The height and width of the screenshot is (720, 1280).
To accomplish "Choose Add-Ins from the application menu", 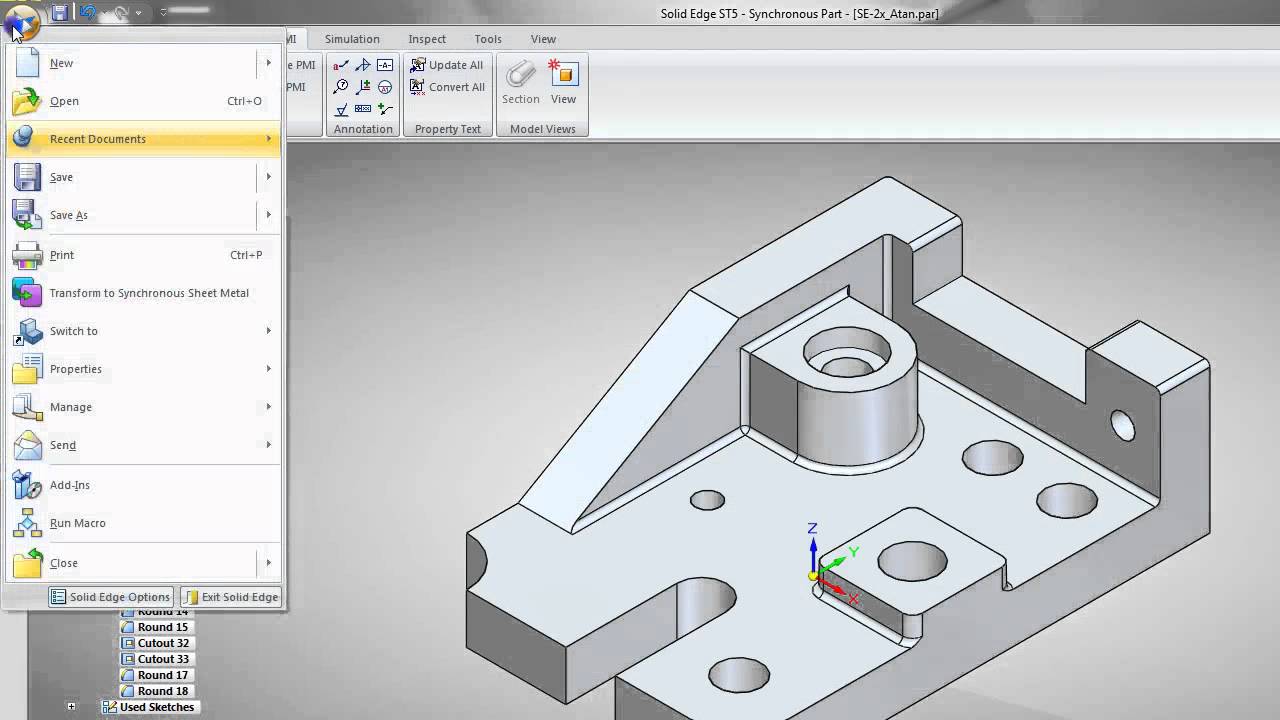I will pos(144,485).
